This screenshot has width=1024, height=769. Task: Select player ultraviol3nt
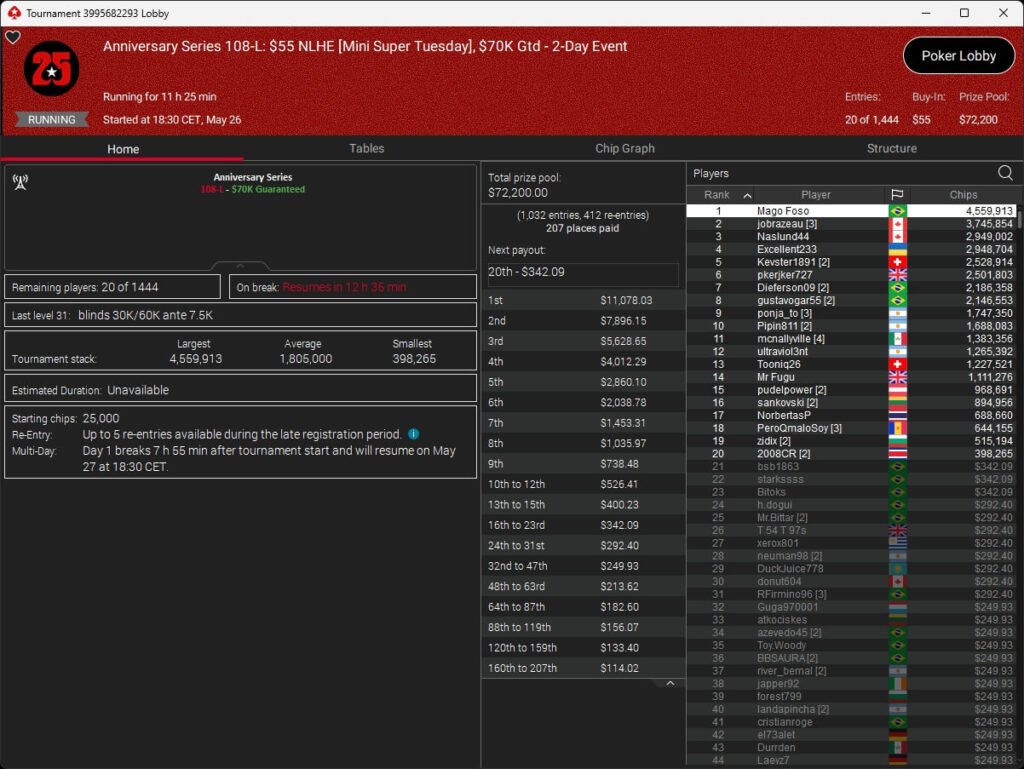852,351
